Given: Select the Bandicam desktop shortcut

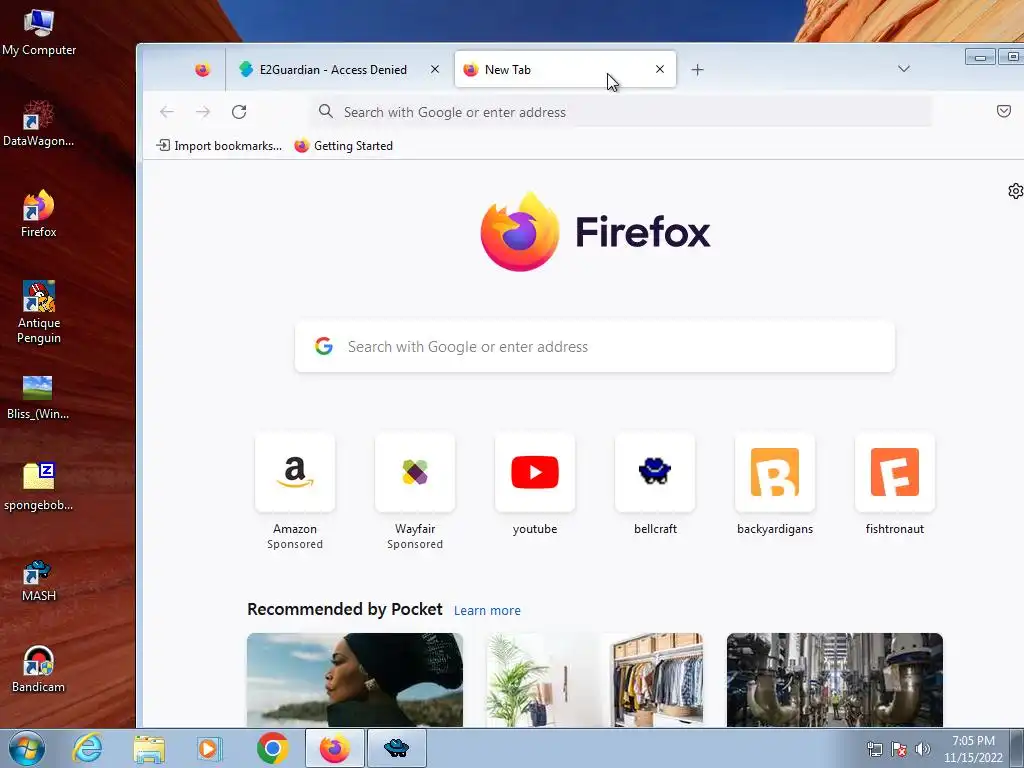Looking at the screenshot, I should (x=38, y=669).
